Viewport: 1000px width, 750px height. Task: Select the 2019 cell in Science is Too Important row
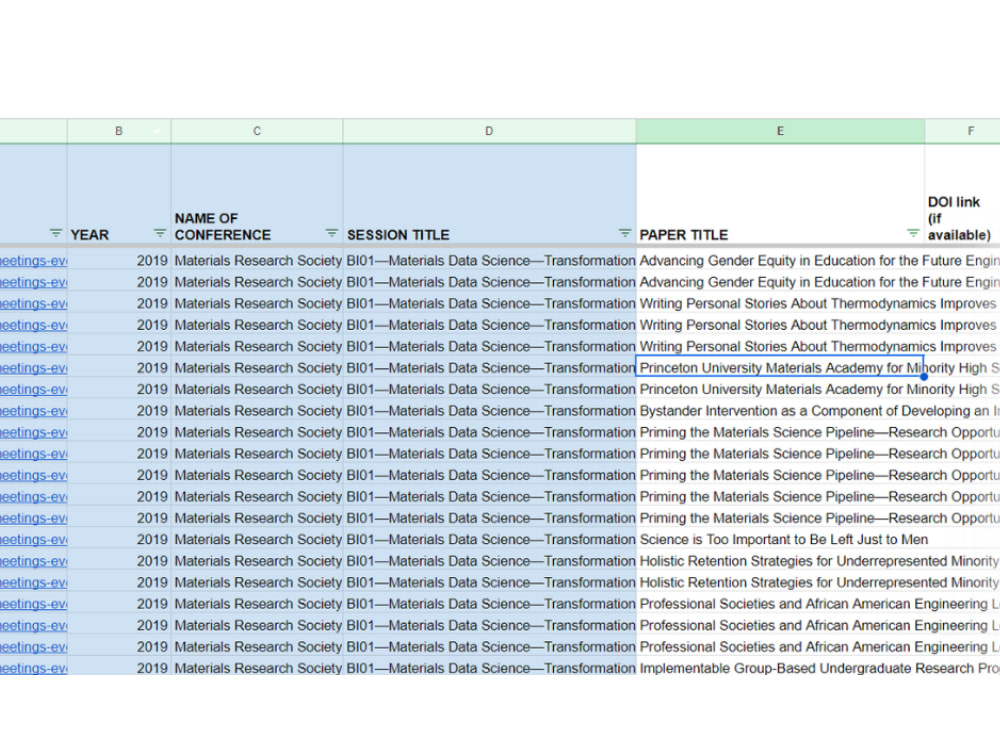click(119, 540)
